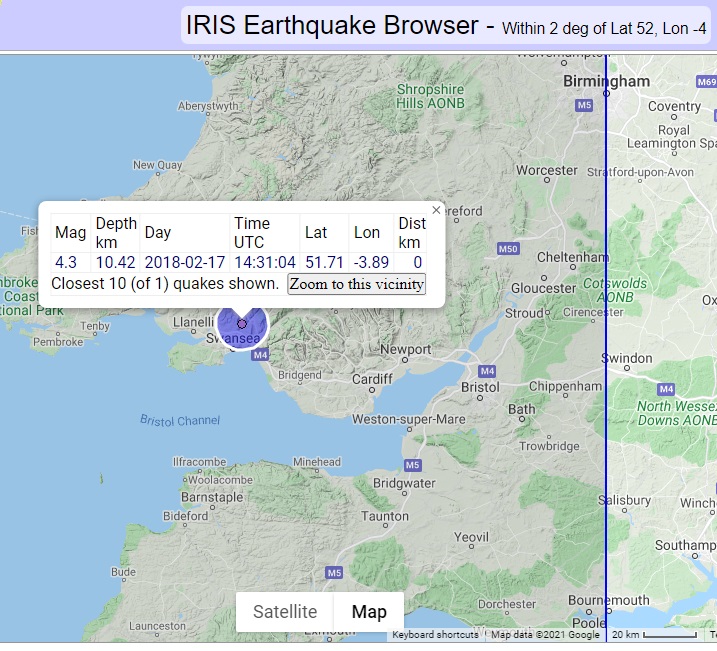This screenshot has height=651, width=717.
Task: Switch to Satellite view
Action: (x=285, y=612)
